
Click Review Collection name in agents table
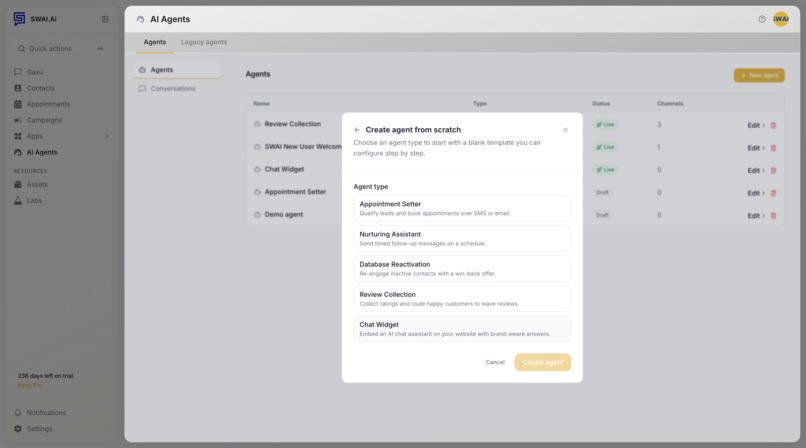click(x=292, y=124)
